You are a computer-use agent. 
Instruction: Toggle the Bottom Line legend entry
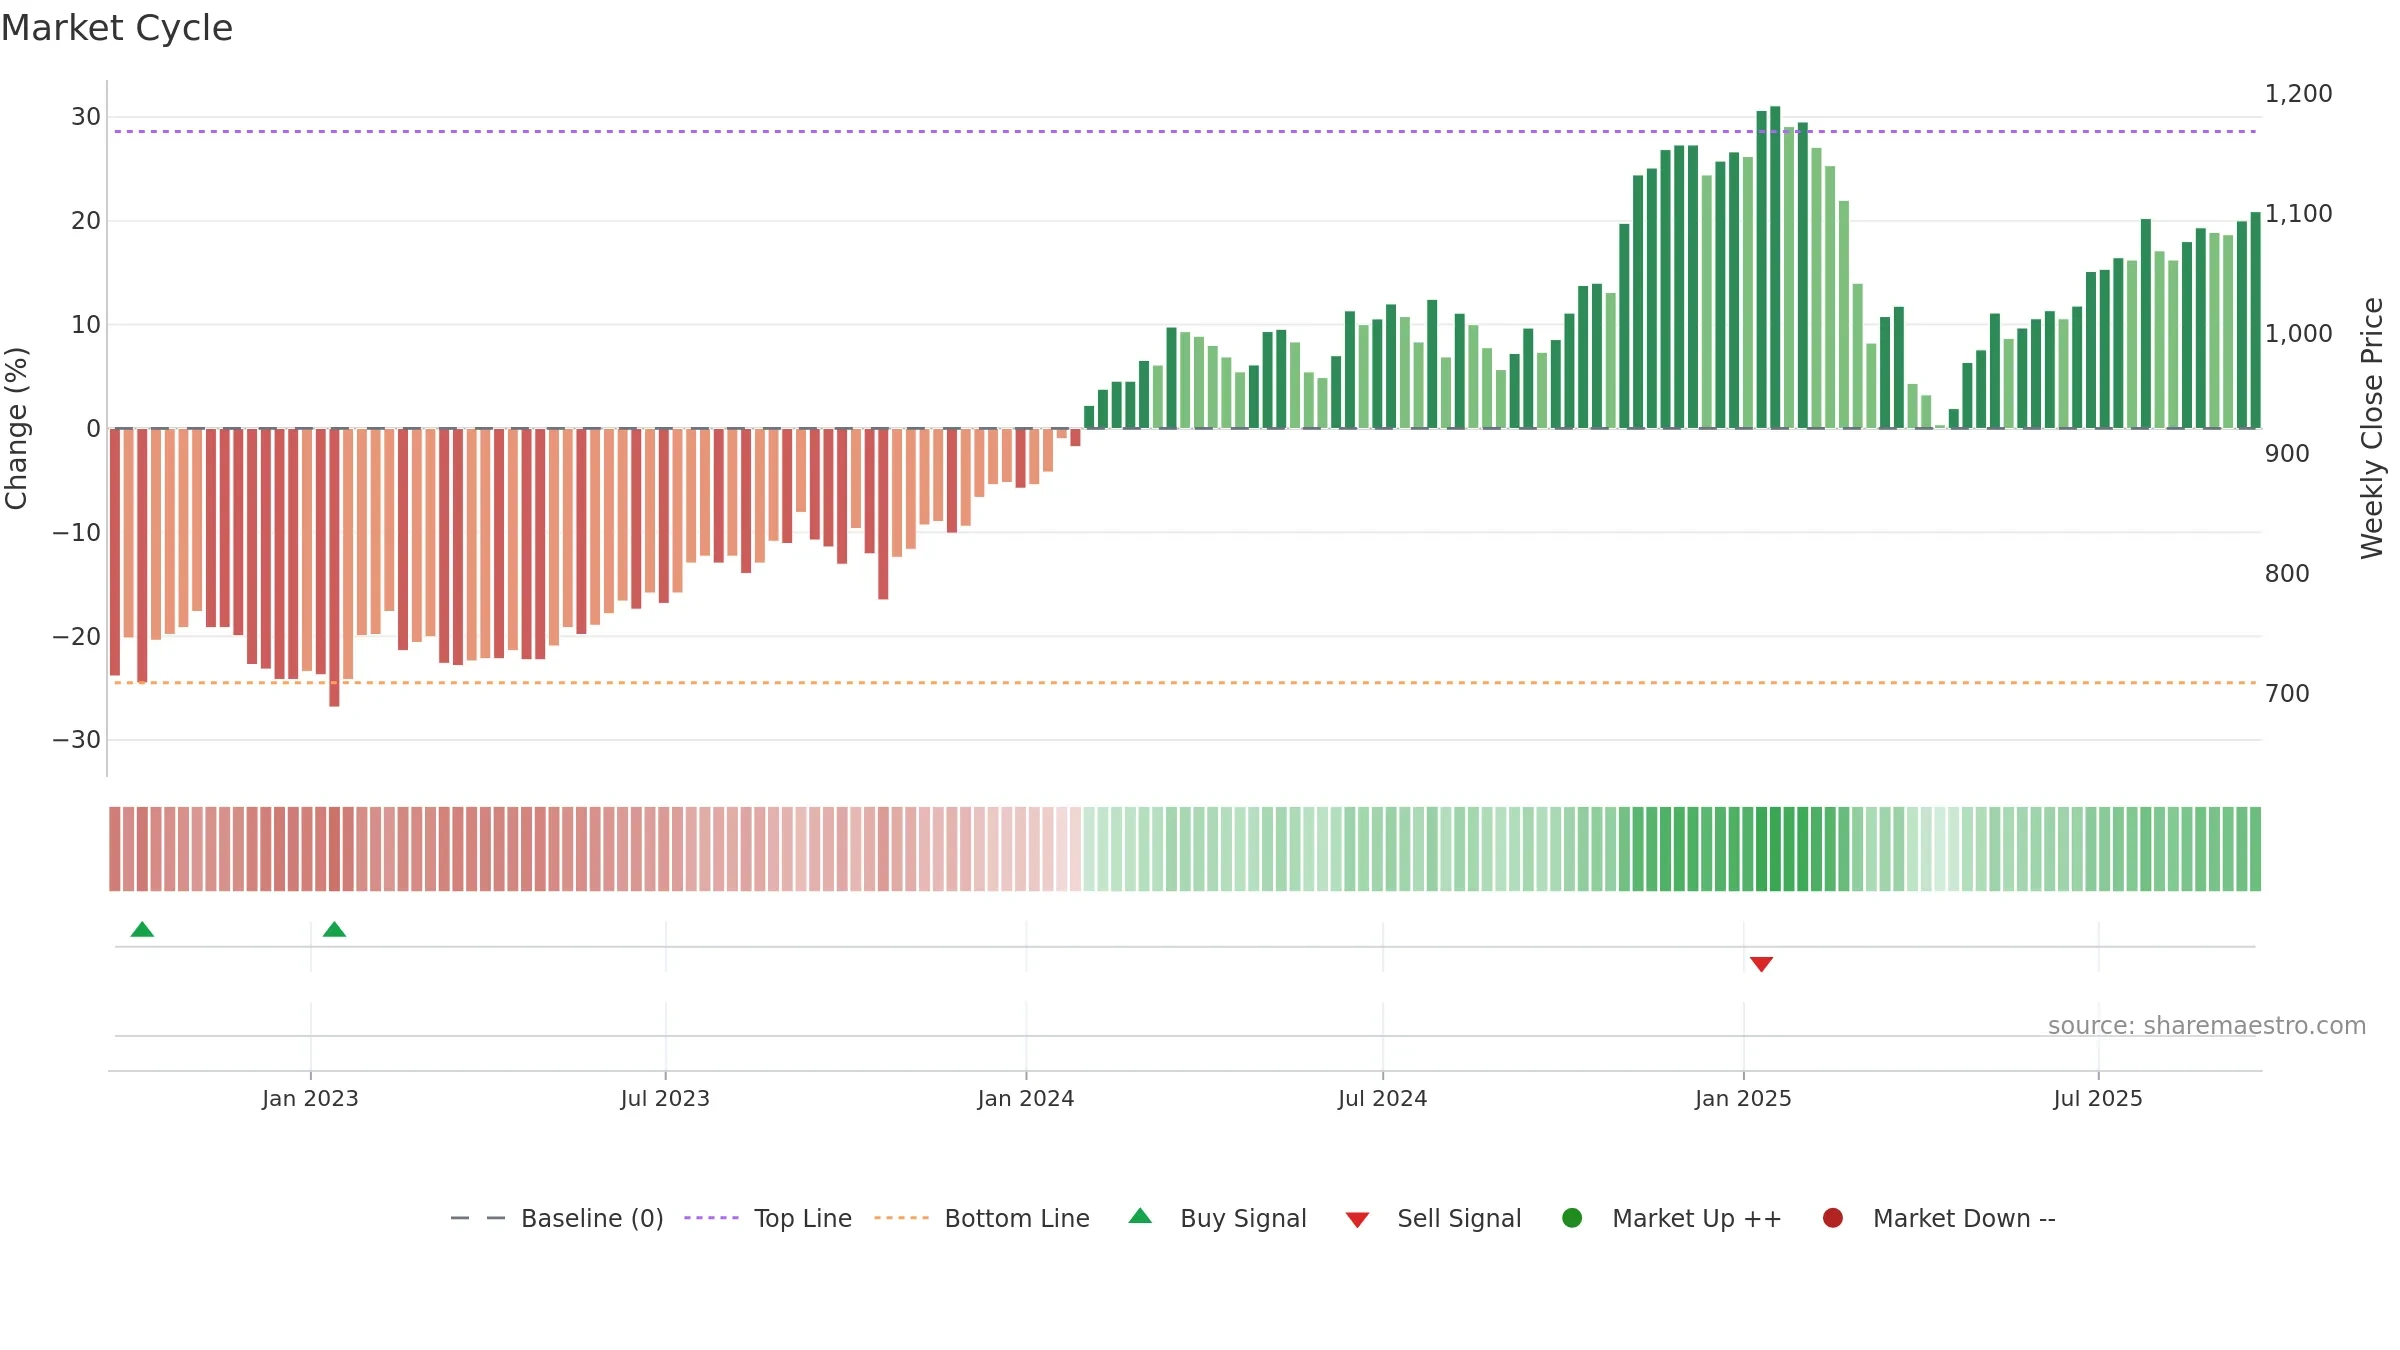[982, 1219]
